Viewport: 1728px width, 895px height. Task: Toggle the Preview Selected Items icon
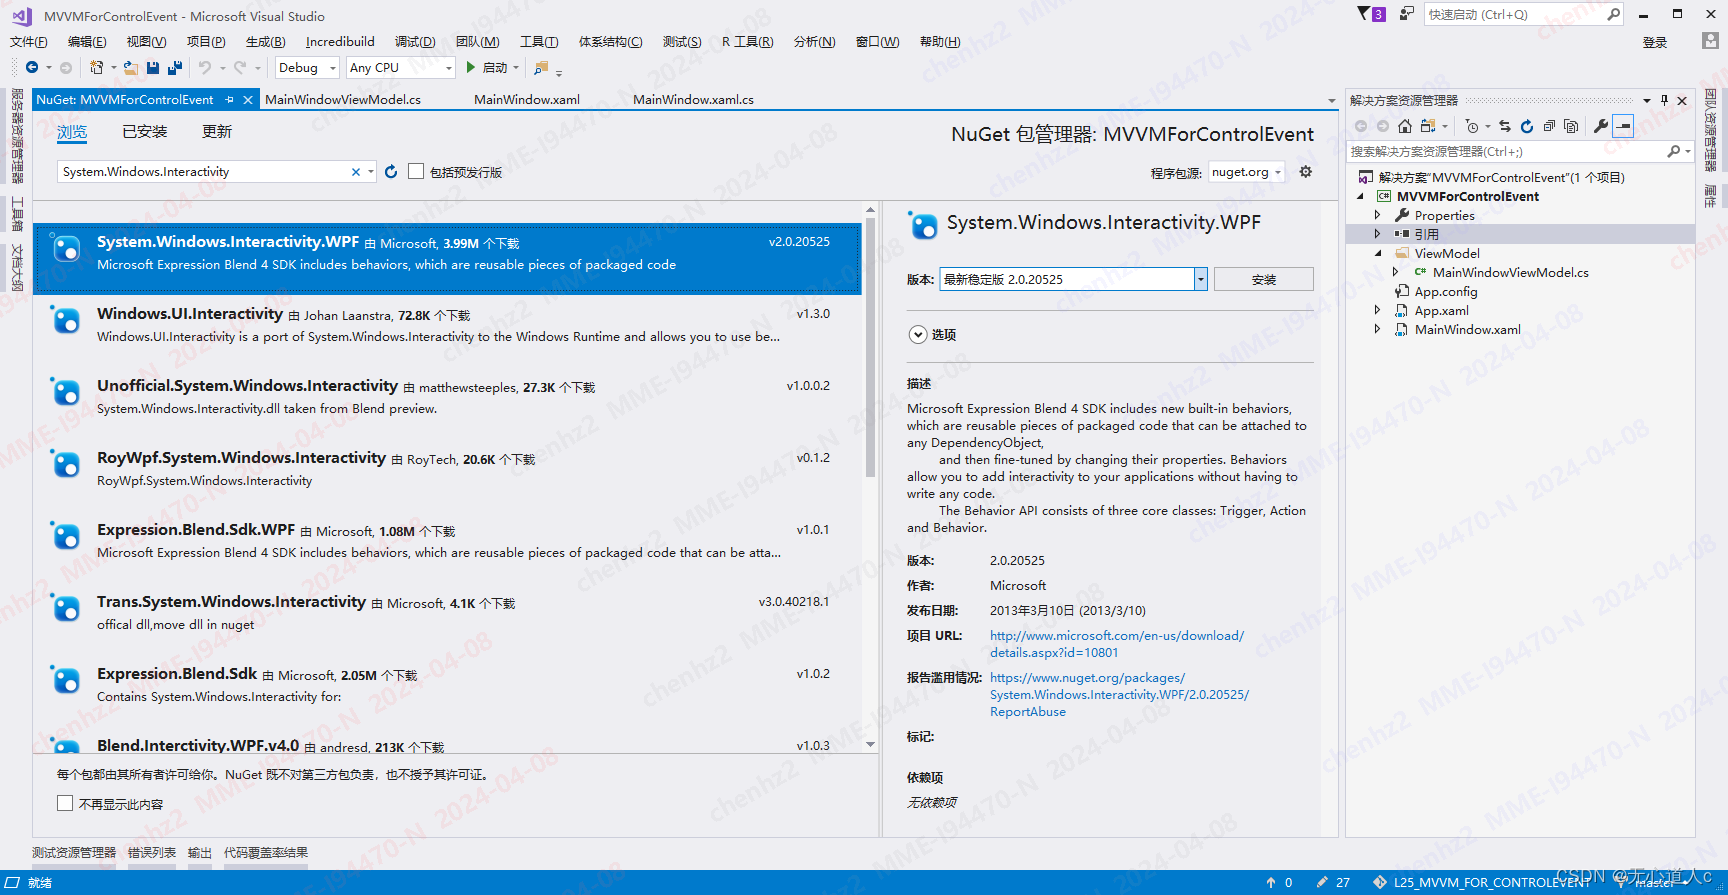coord(1624,126)
